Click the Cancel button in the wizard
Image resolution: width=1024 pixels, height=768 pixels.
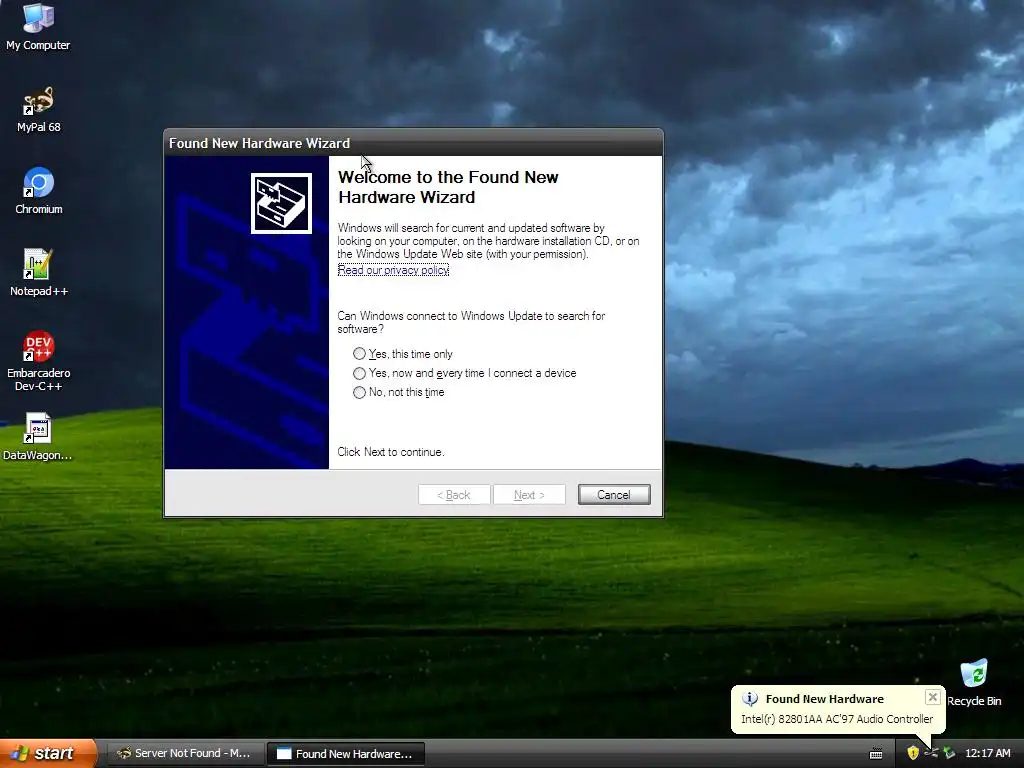[614, 495]
